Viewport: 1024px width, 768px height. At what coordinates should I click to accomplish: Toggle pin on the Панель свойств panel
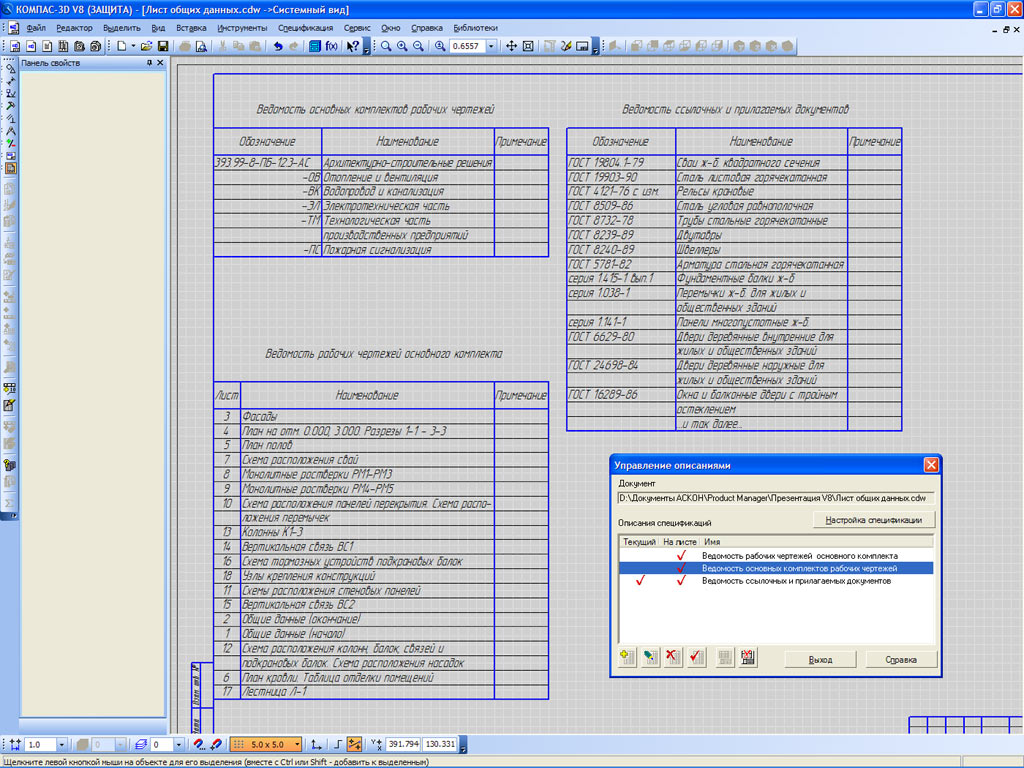pyautogui.click(x=150, y=63)
